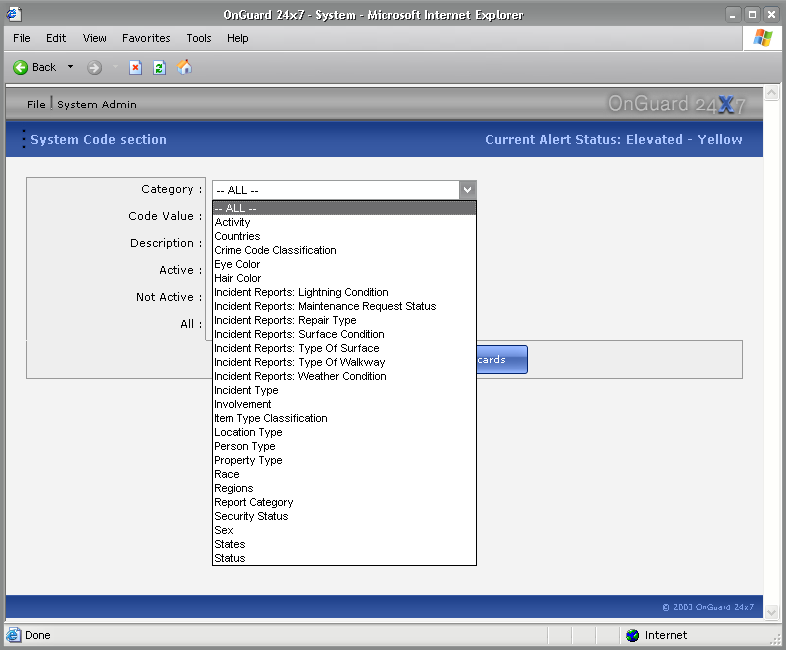Open the Back history dropdown arrow
786x650 pixels.
(70, 67)
